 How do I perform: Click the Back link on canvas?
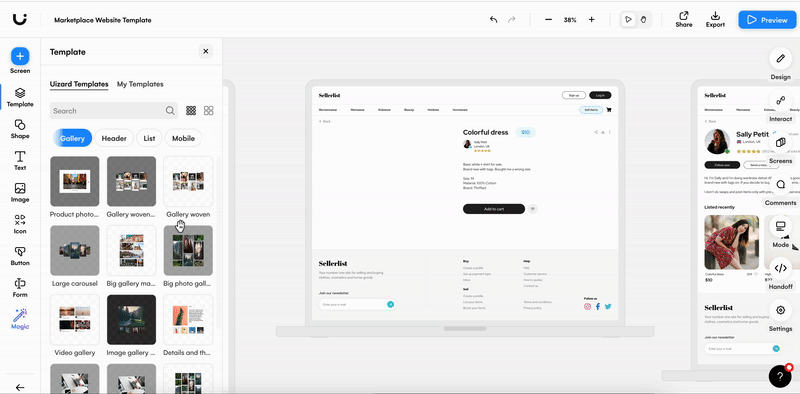point(325,121)
